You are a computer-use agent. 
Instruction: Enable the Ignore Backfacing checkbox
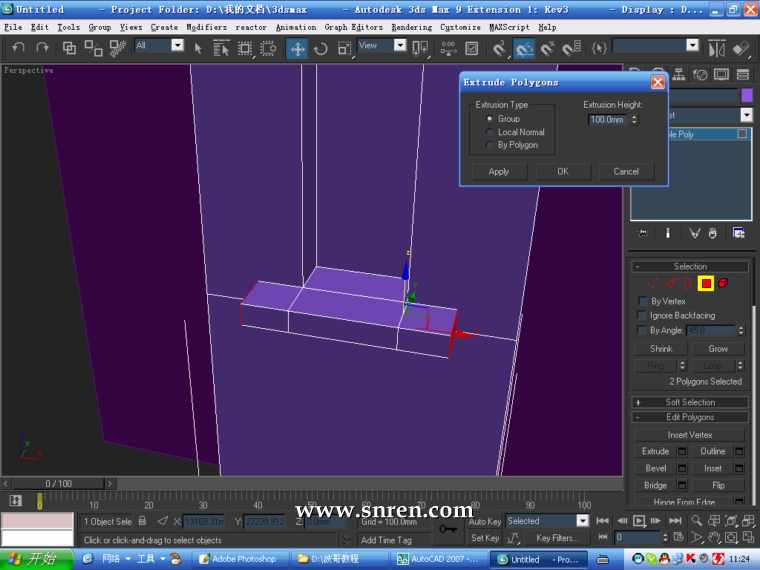pos(643,315)
